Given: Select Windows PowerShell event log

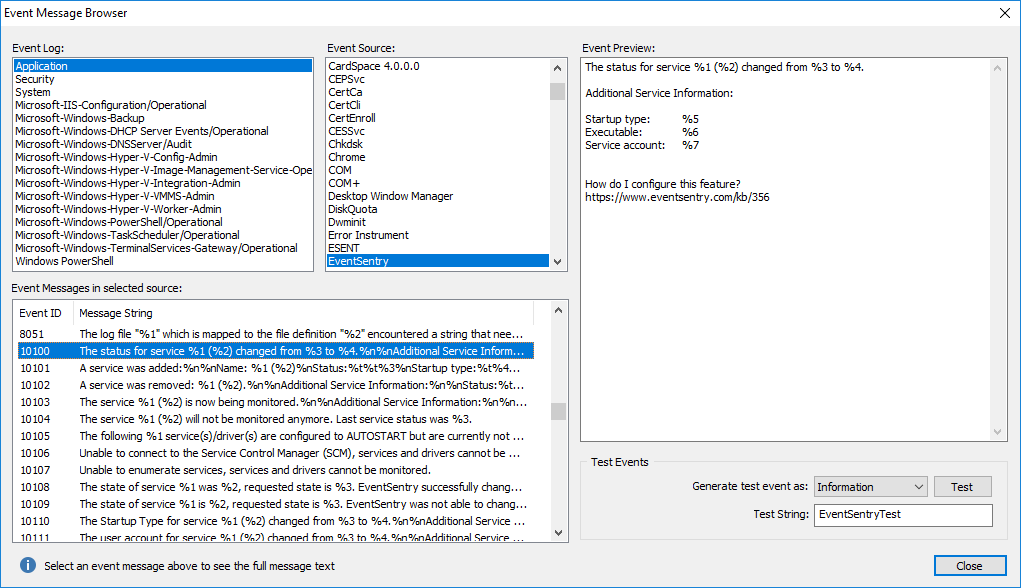Looking at the screenshot, I should pos(162,261).
